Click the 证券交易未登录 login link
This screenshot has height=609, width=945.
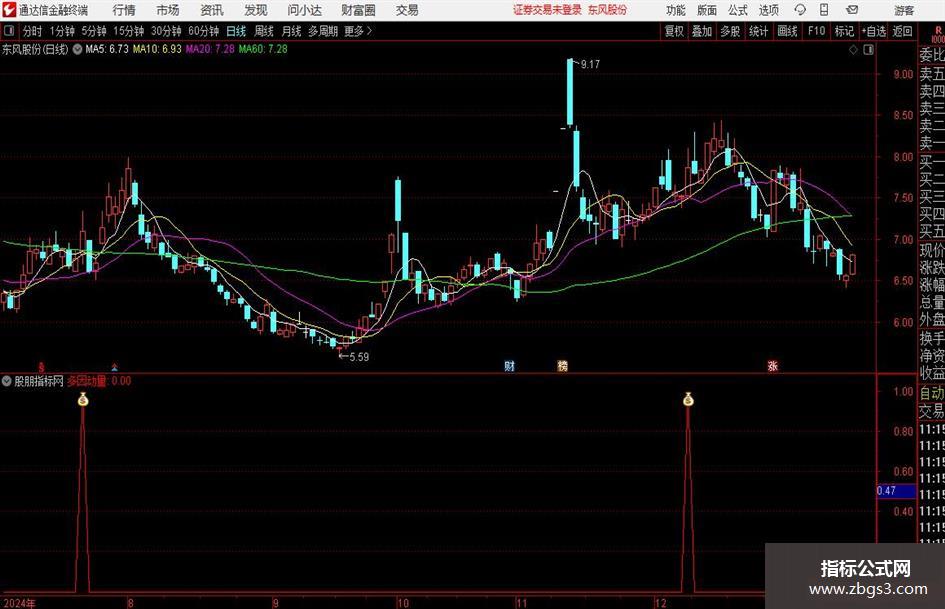[x=547, y=10]
